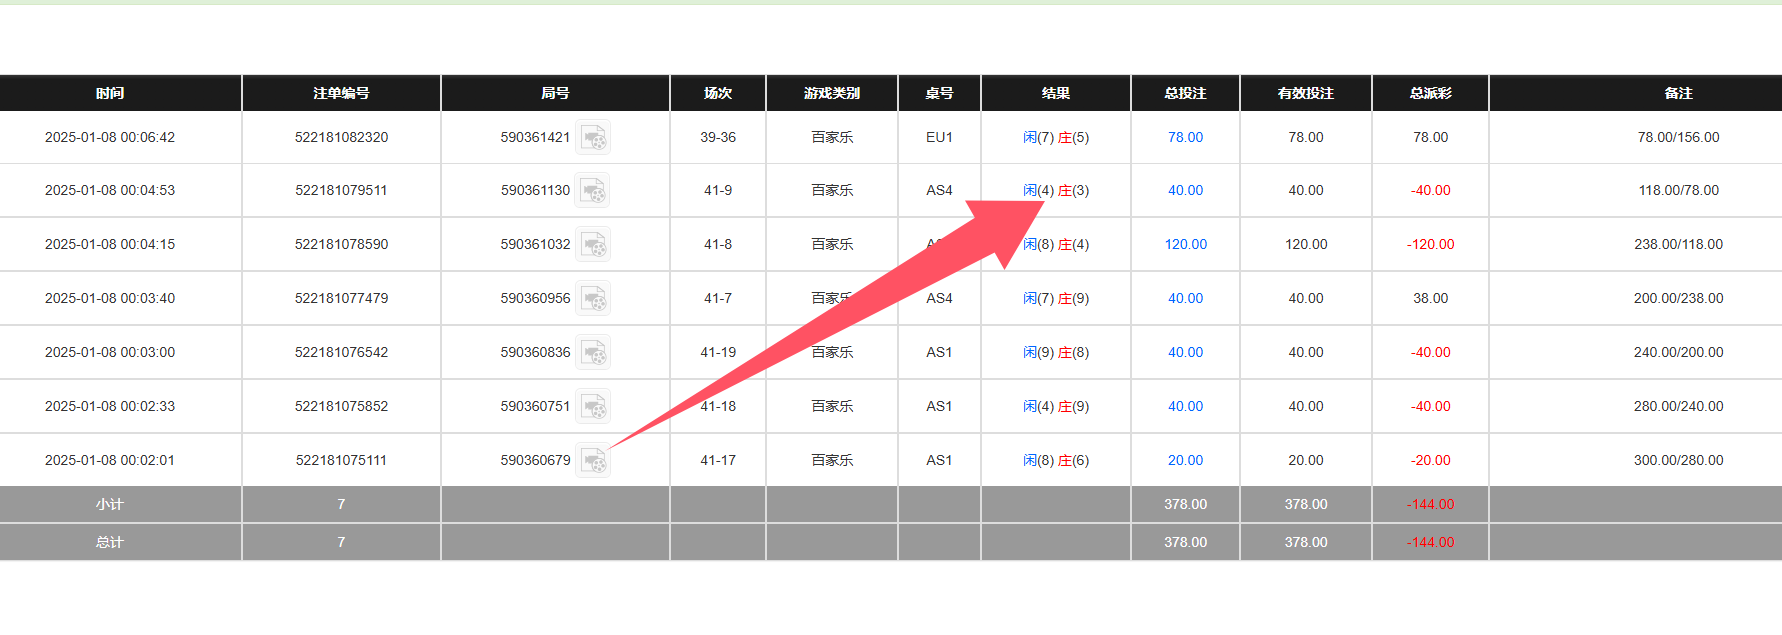The height and width of the screenshot is (635, 1782).
Task: Open the 闲(4) 庄(3) result entry
Action: (x=1055, y=191)
